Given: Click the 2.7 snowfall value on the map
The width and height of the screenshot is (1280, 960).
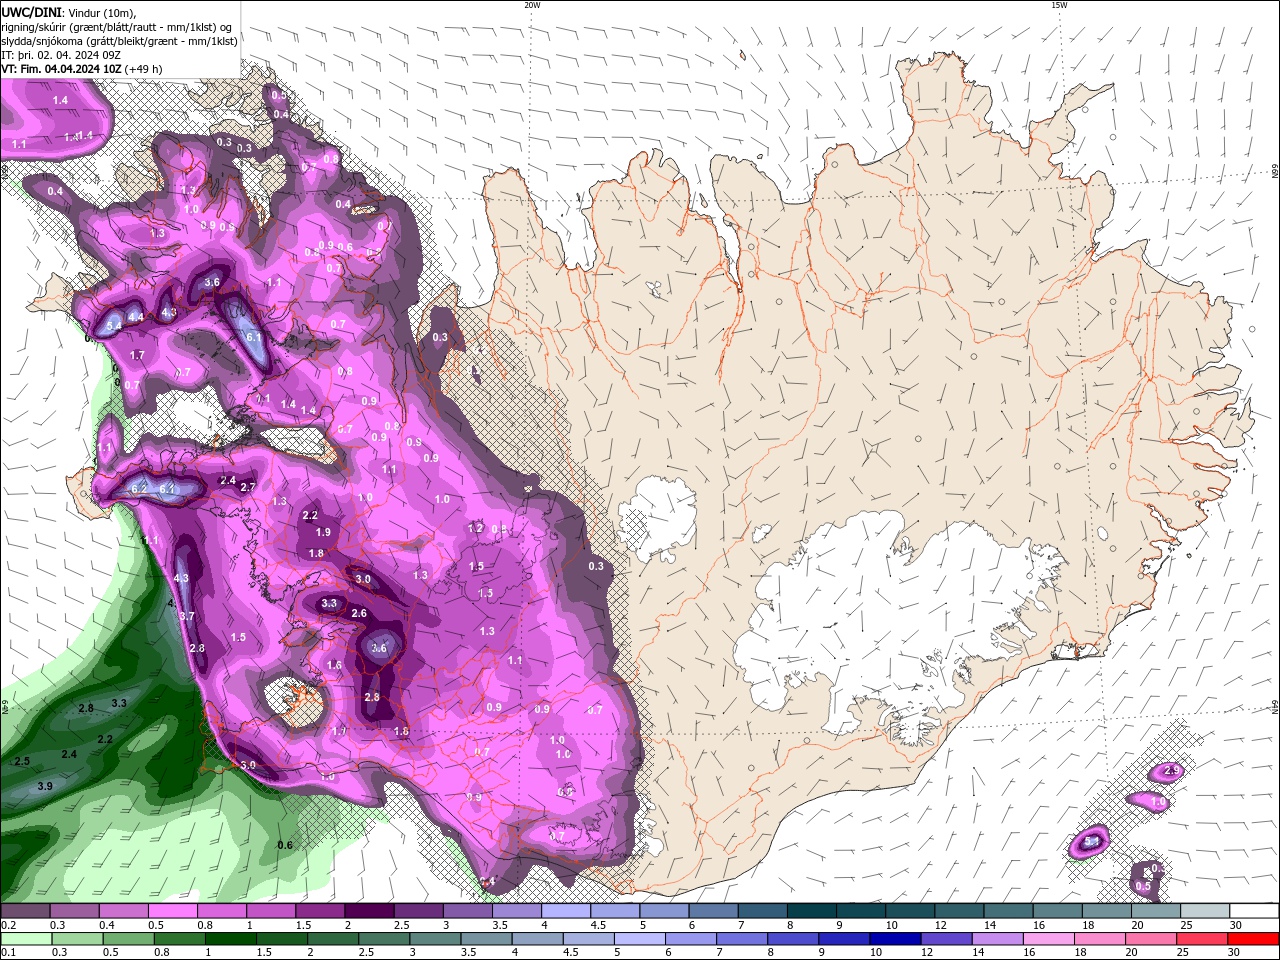Looking at the screenshot, I should (248, 487).
